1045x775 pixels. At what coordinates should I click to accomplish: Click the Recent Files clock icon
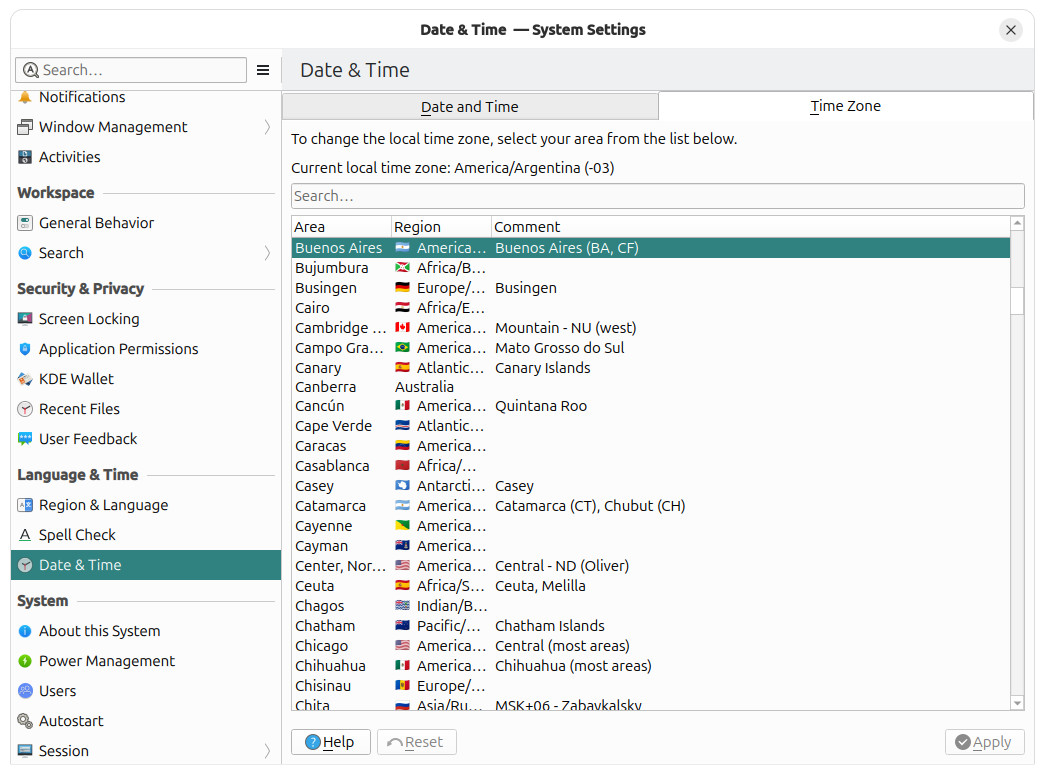coord(25,408)
